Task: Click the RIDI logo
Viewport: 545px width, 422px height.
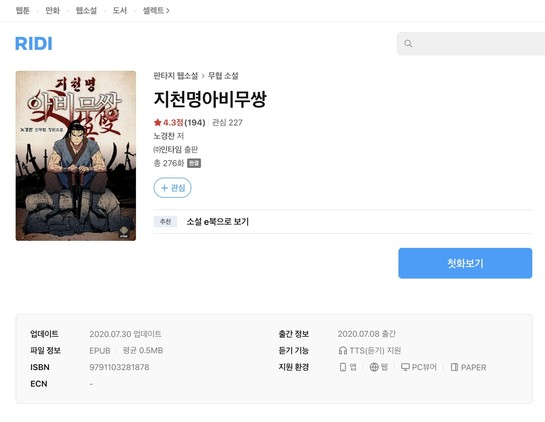Action: coord(34,44)
